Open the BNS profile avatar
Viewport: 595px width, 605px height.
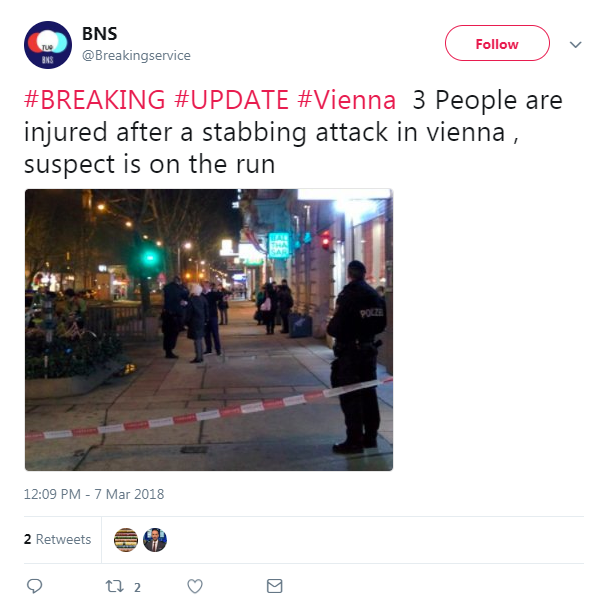tap(48, 45)
